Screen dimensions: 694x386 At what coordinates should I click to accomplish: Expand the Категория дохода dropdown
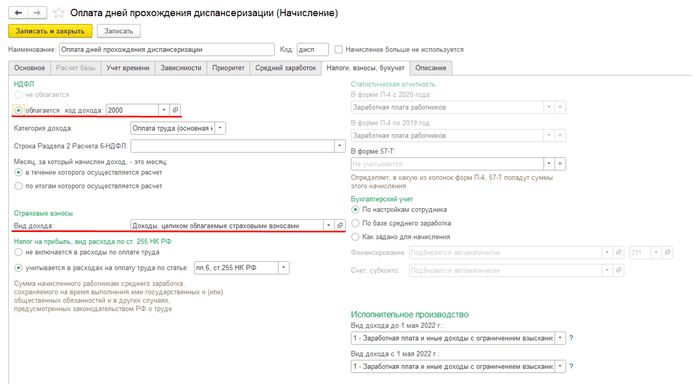click(220, 128)
